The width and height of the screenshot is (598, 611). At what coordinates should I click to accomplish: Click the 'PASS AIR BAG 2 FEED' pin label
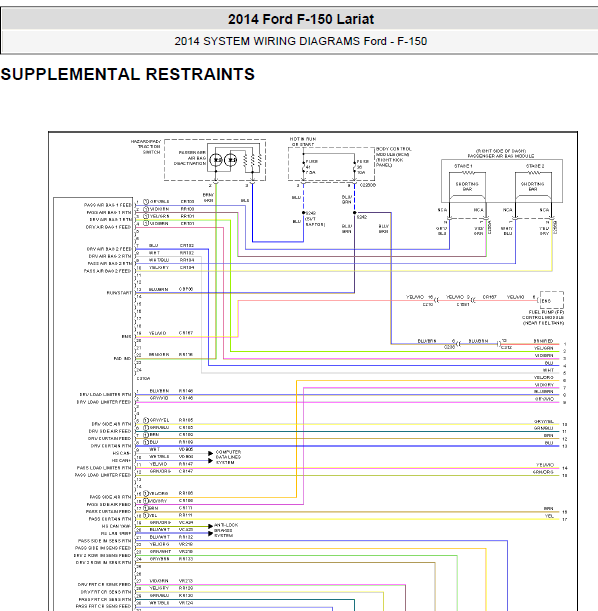108,271
